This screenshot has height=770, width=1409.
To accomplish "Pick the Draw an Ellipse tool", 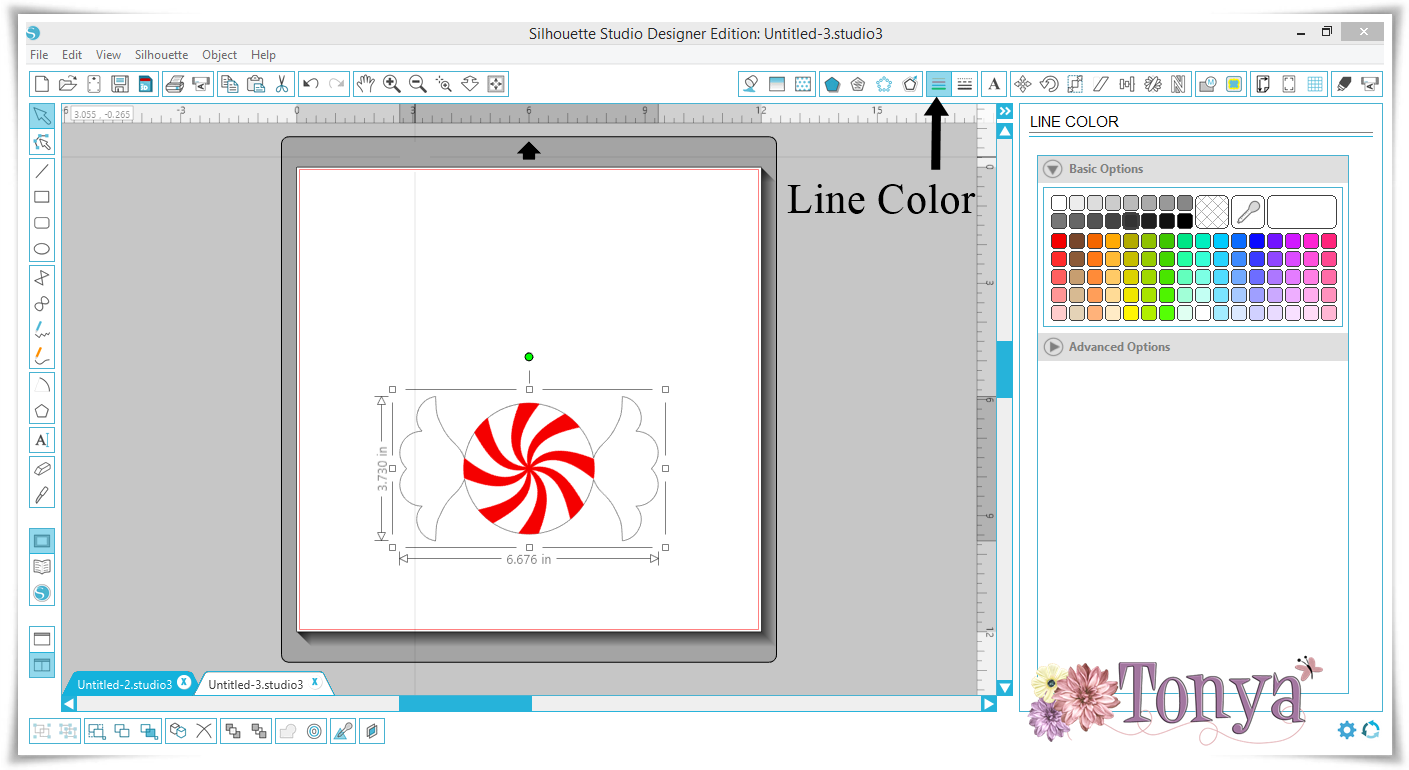I will pos(42,249).
